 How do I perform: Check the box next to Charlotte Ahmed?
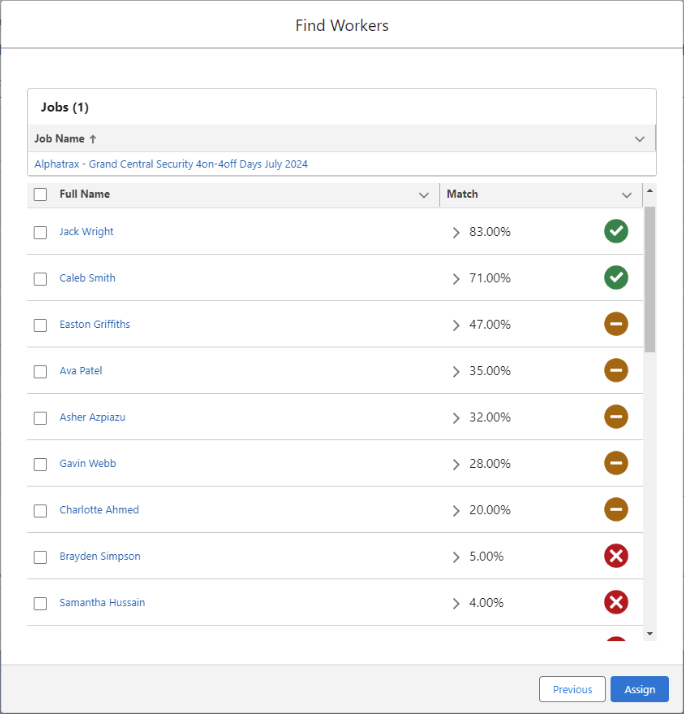coord(41,511)
